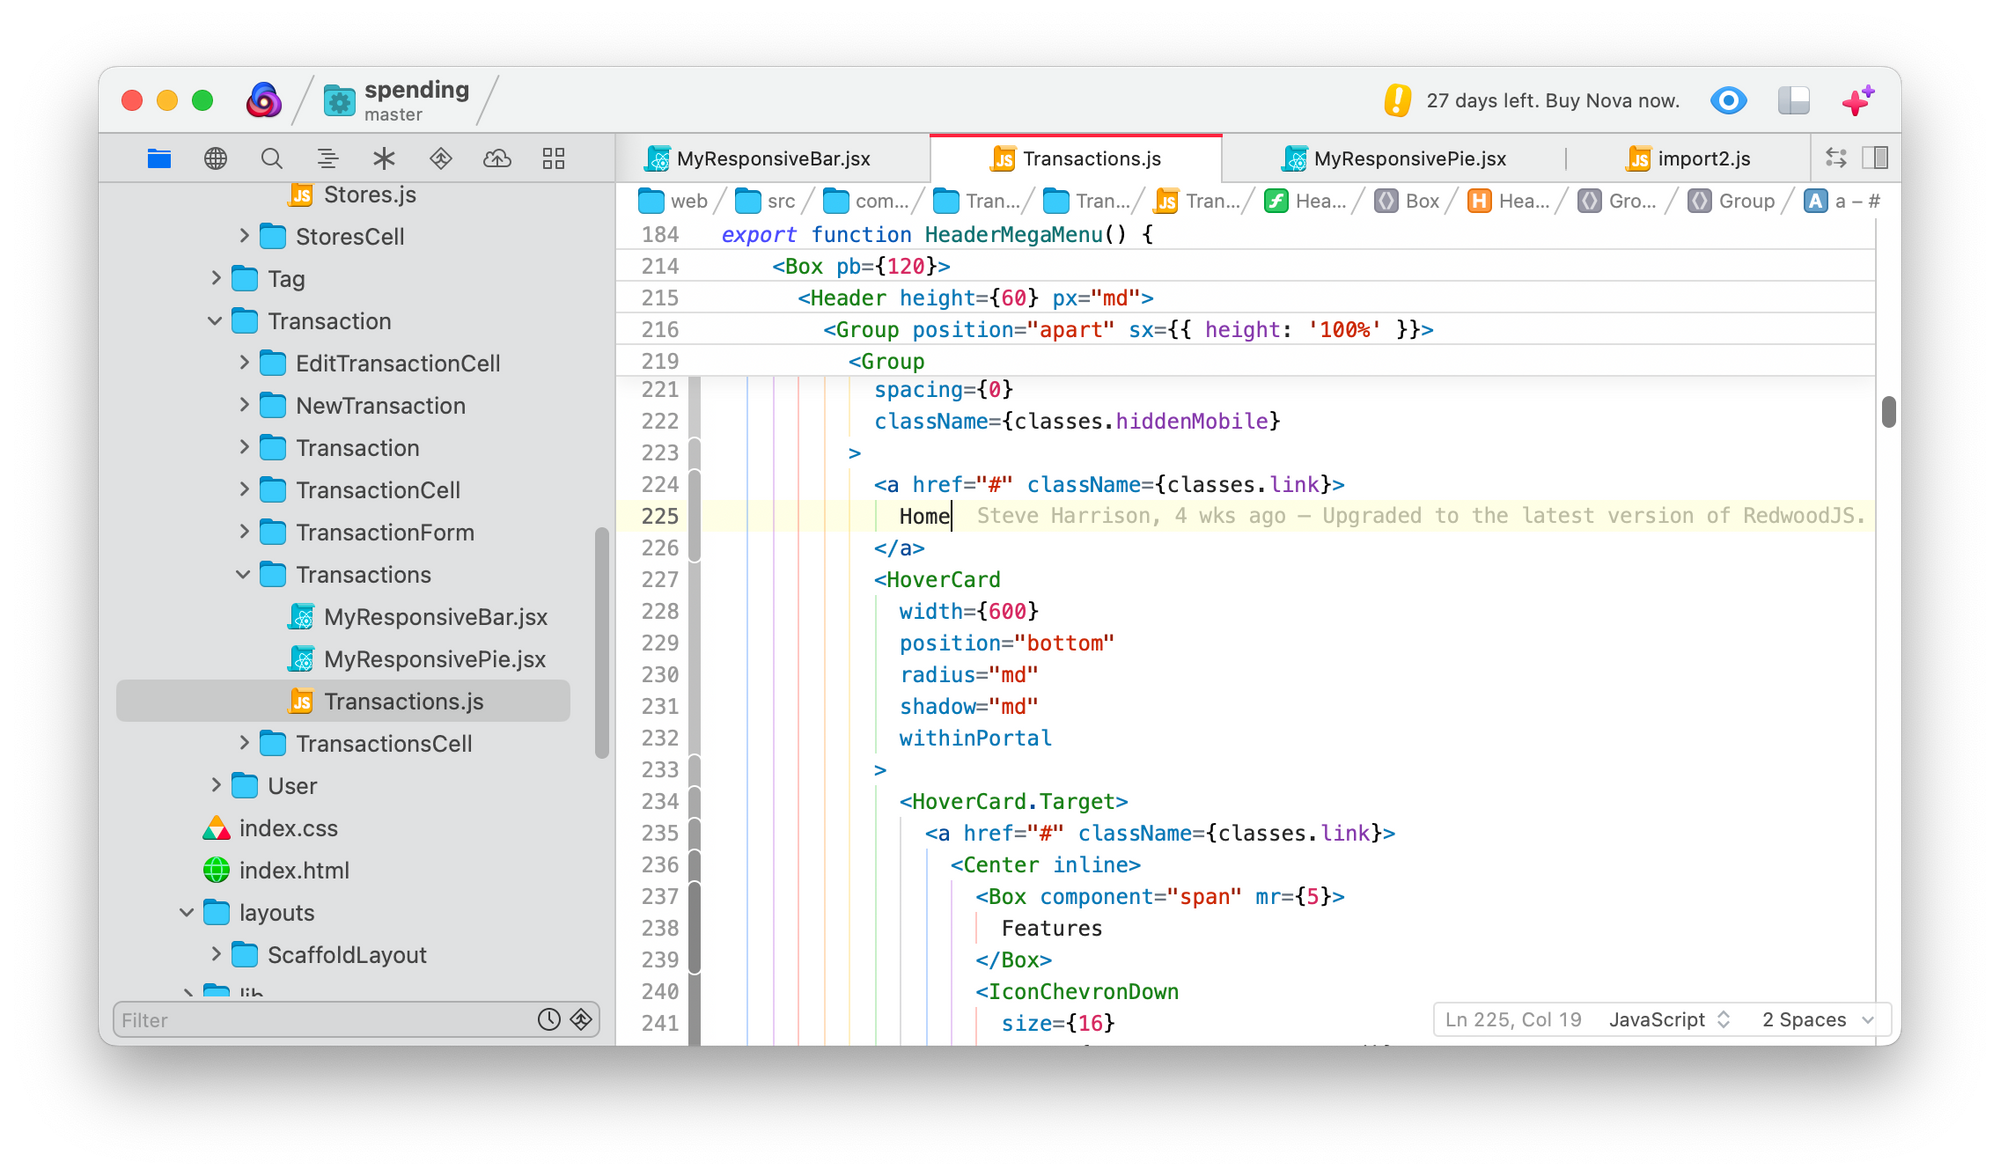Viewport: 2000px width, 1176px height.
Task: Switch to the MyResponsiveBar.jsx tab
Action: coord(773,158)
